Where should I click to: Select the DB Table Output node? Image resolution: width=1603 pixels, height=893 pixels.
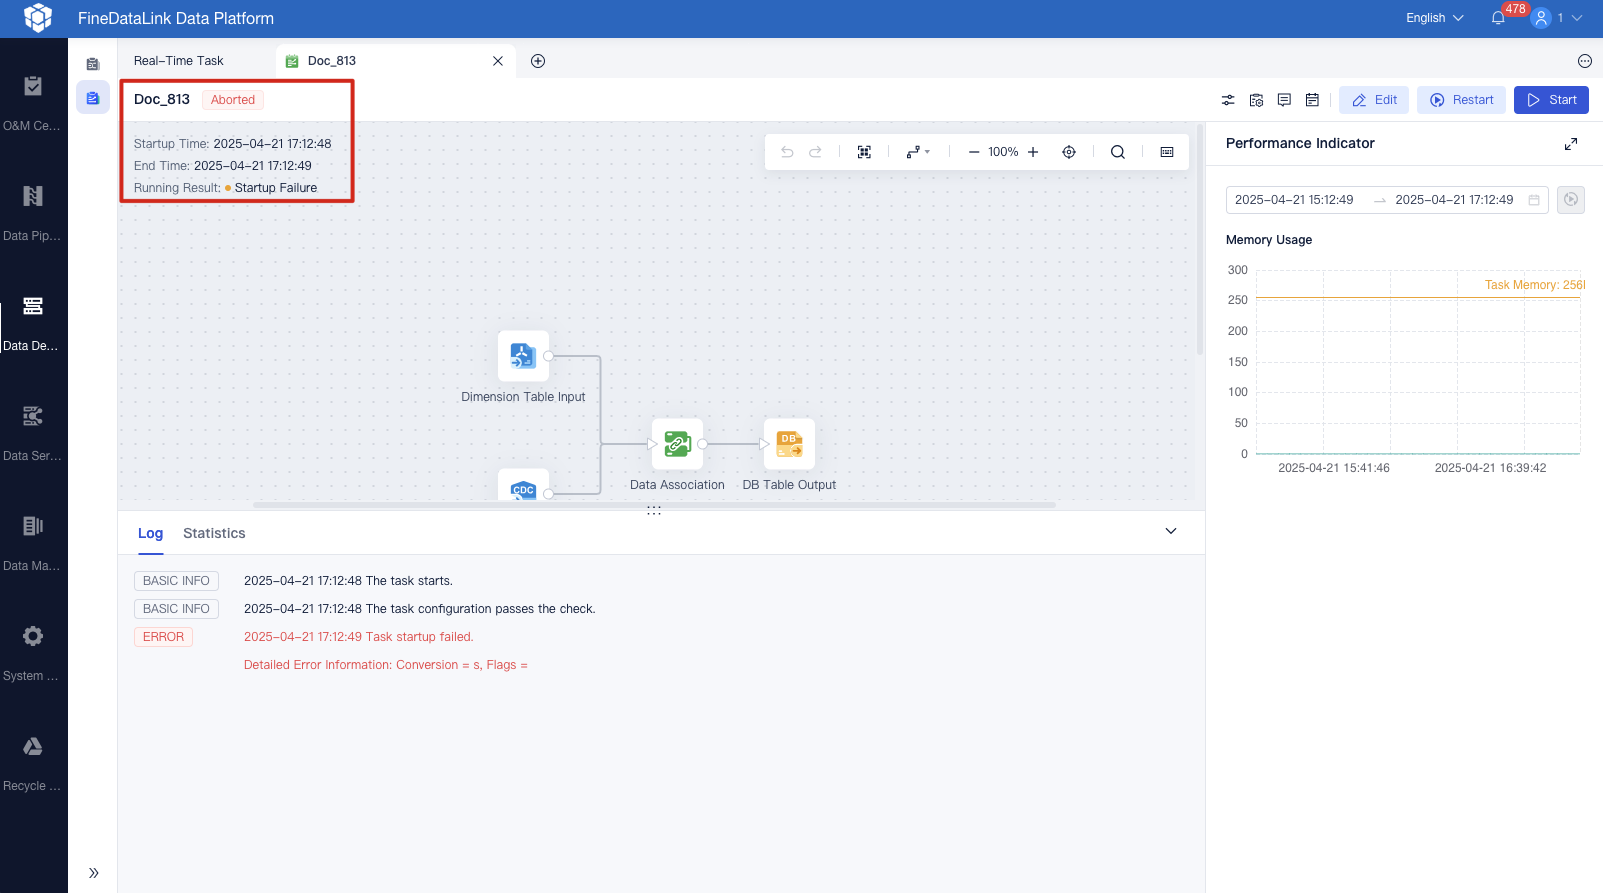[789, 444]
